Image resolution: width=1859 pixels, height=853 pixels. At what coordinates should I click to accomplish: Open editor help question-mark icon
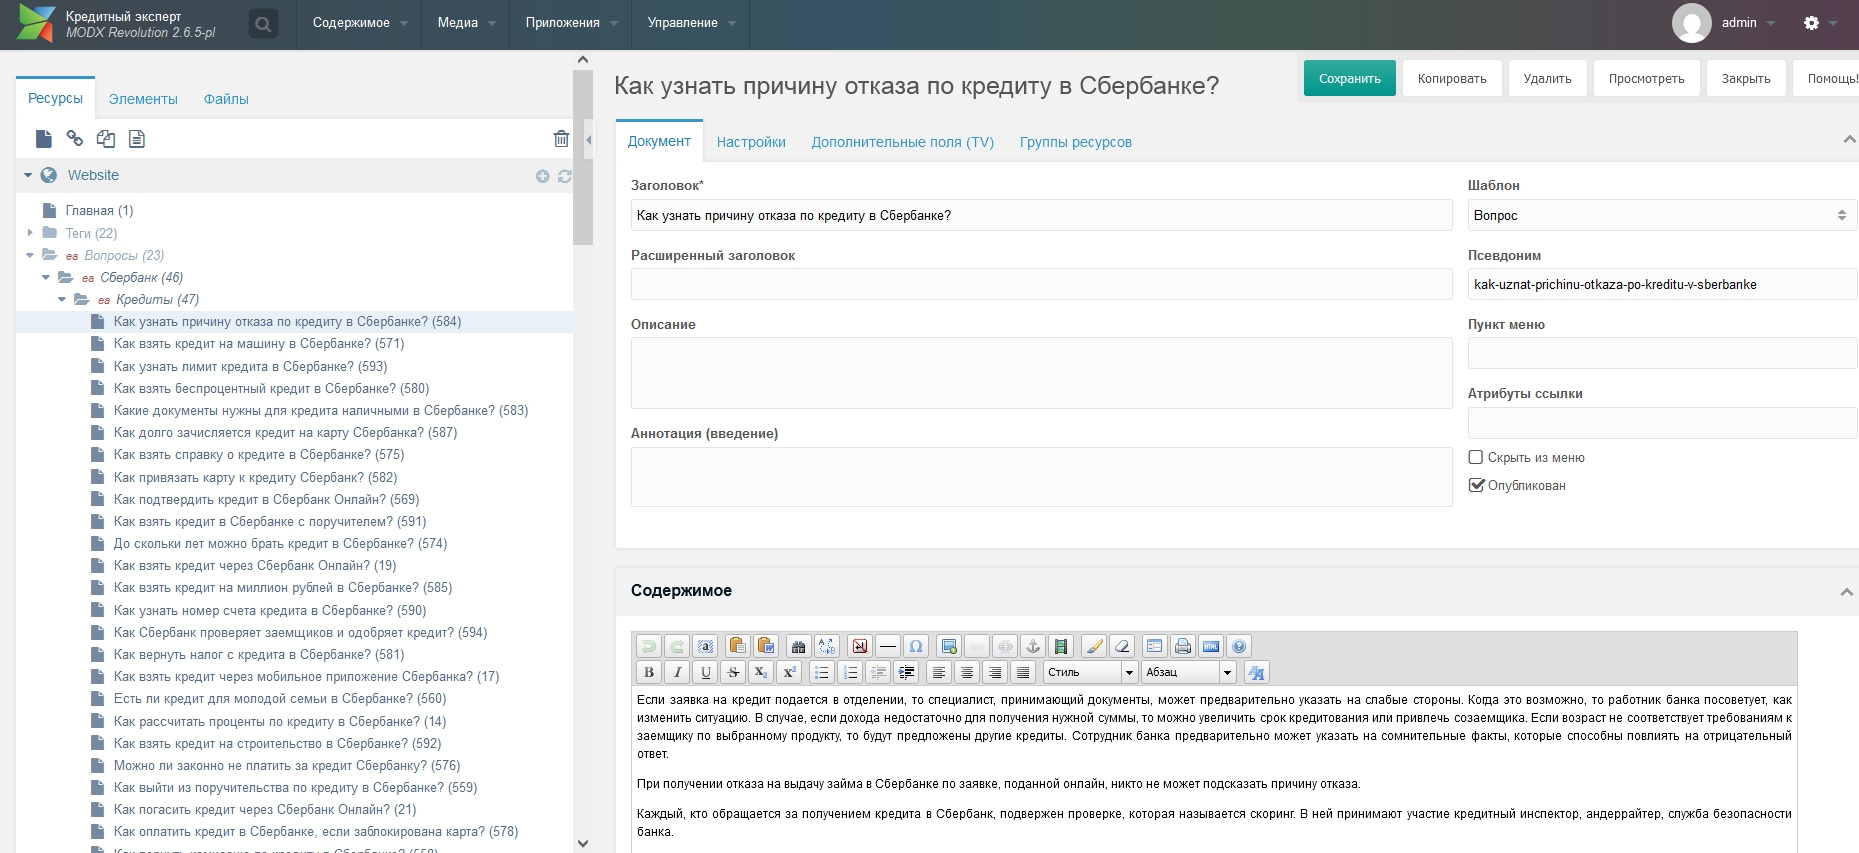[x=1239, y=646]
